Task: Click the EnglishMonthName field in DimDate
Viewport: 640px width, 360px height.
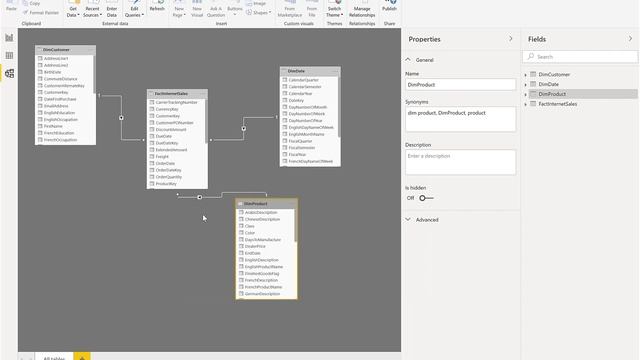Action: [306, 134]
